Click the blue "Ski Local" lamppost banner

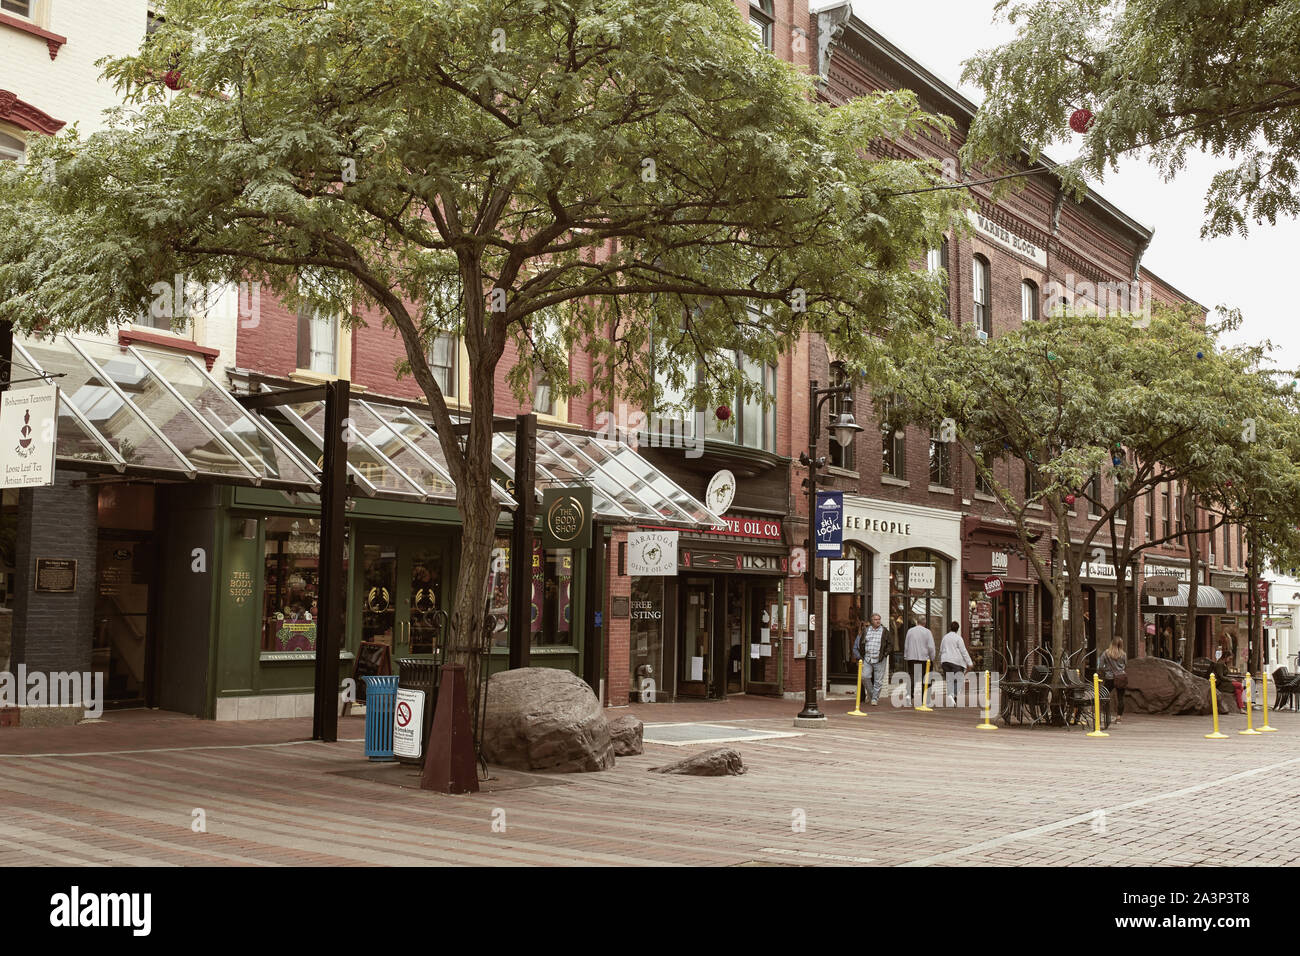[x=828, y=524]
